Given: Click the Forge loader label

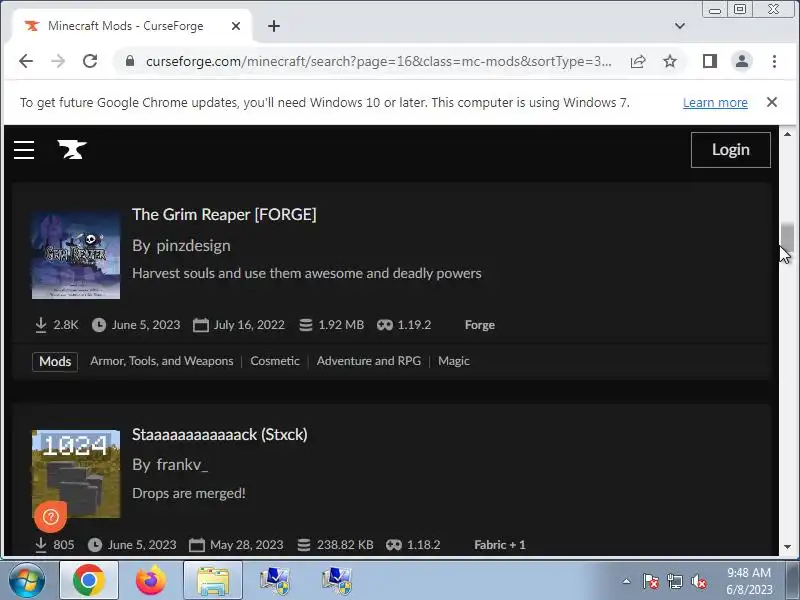Looking at the screenshot, I should [x=480, y=325].
